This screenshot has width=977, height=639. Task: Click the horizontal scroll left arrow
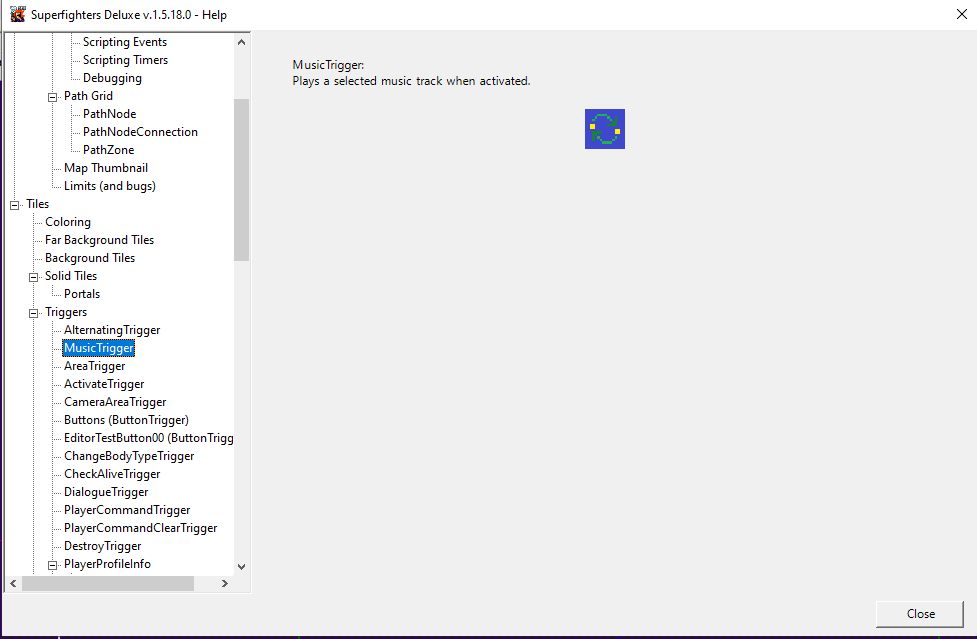point(13,584)
